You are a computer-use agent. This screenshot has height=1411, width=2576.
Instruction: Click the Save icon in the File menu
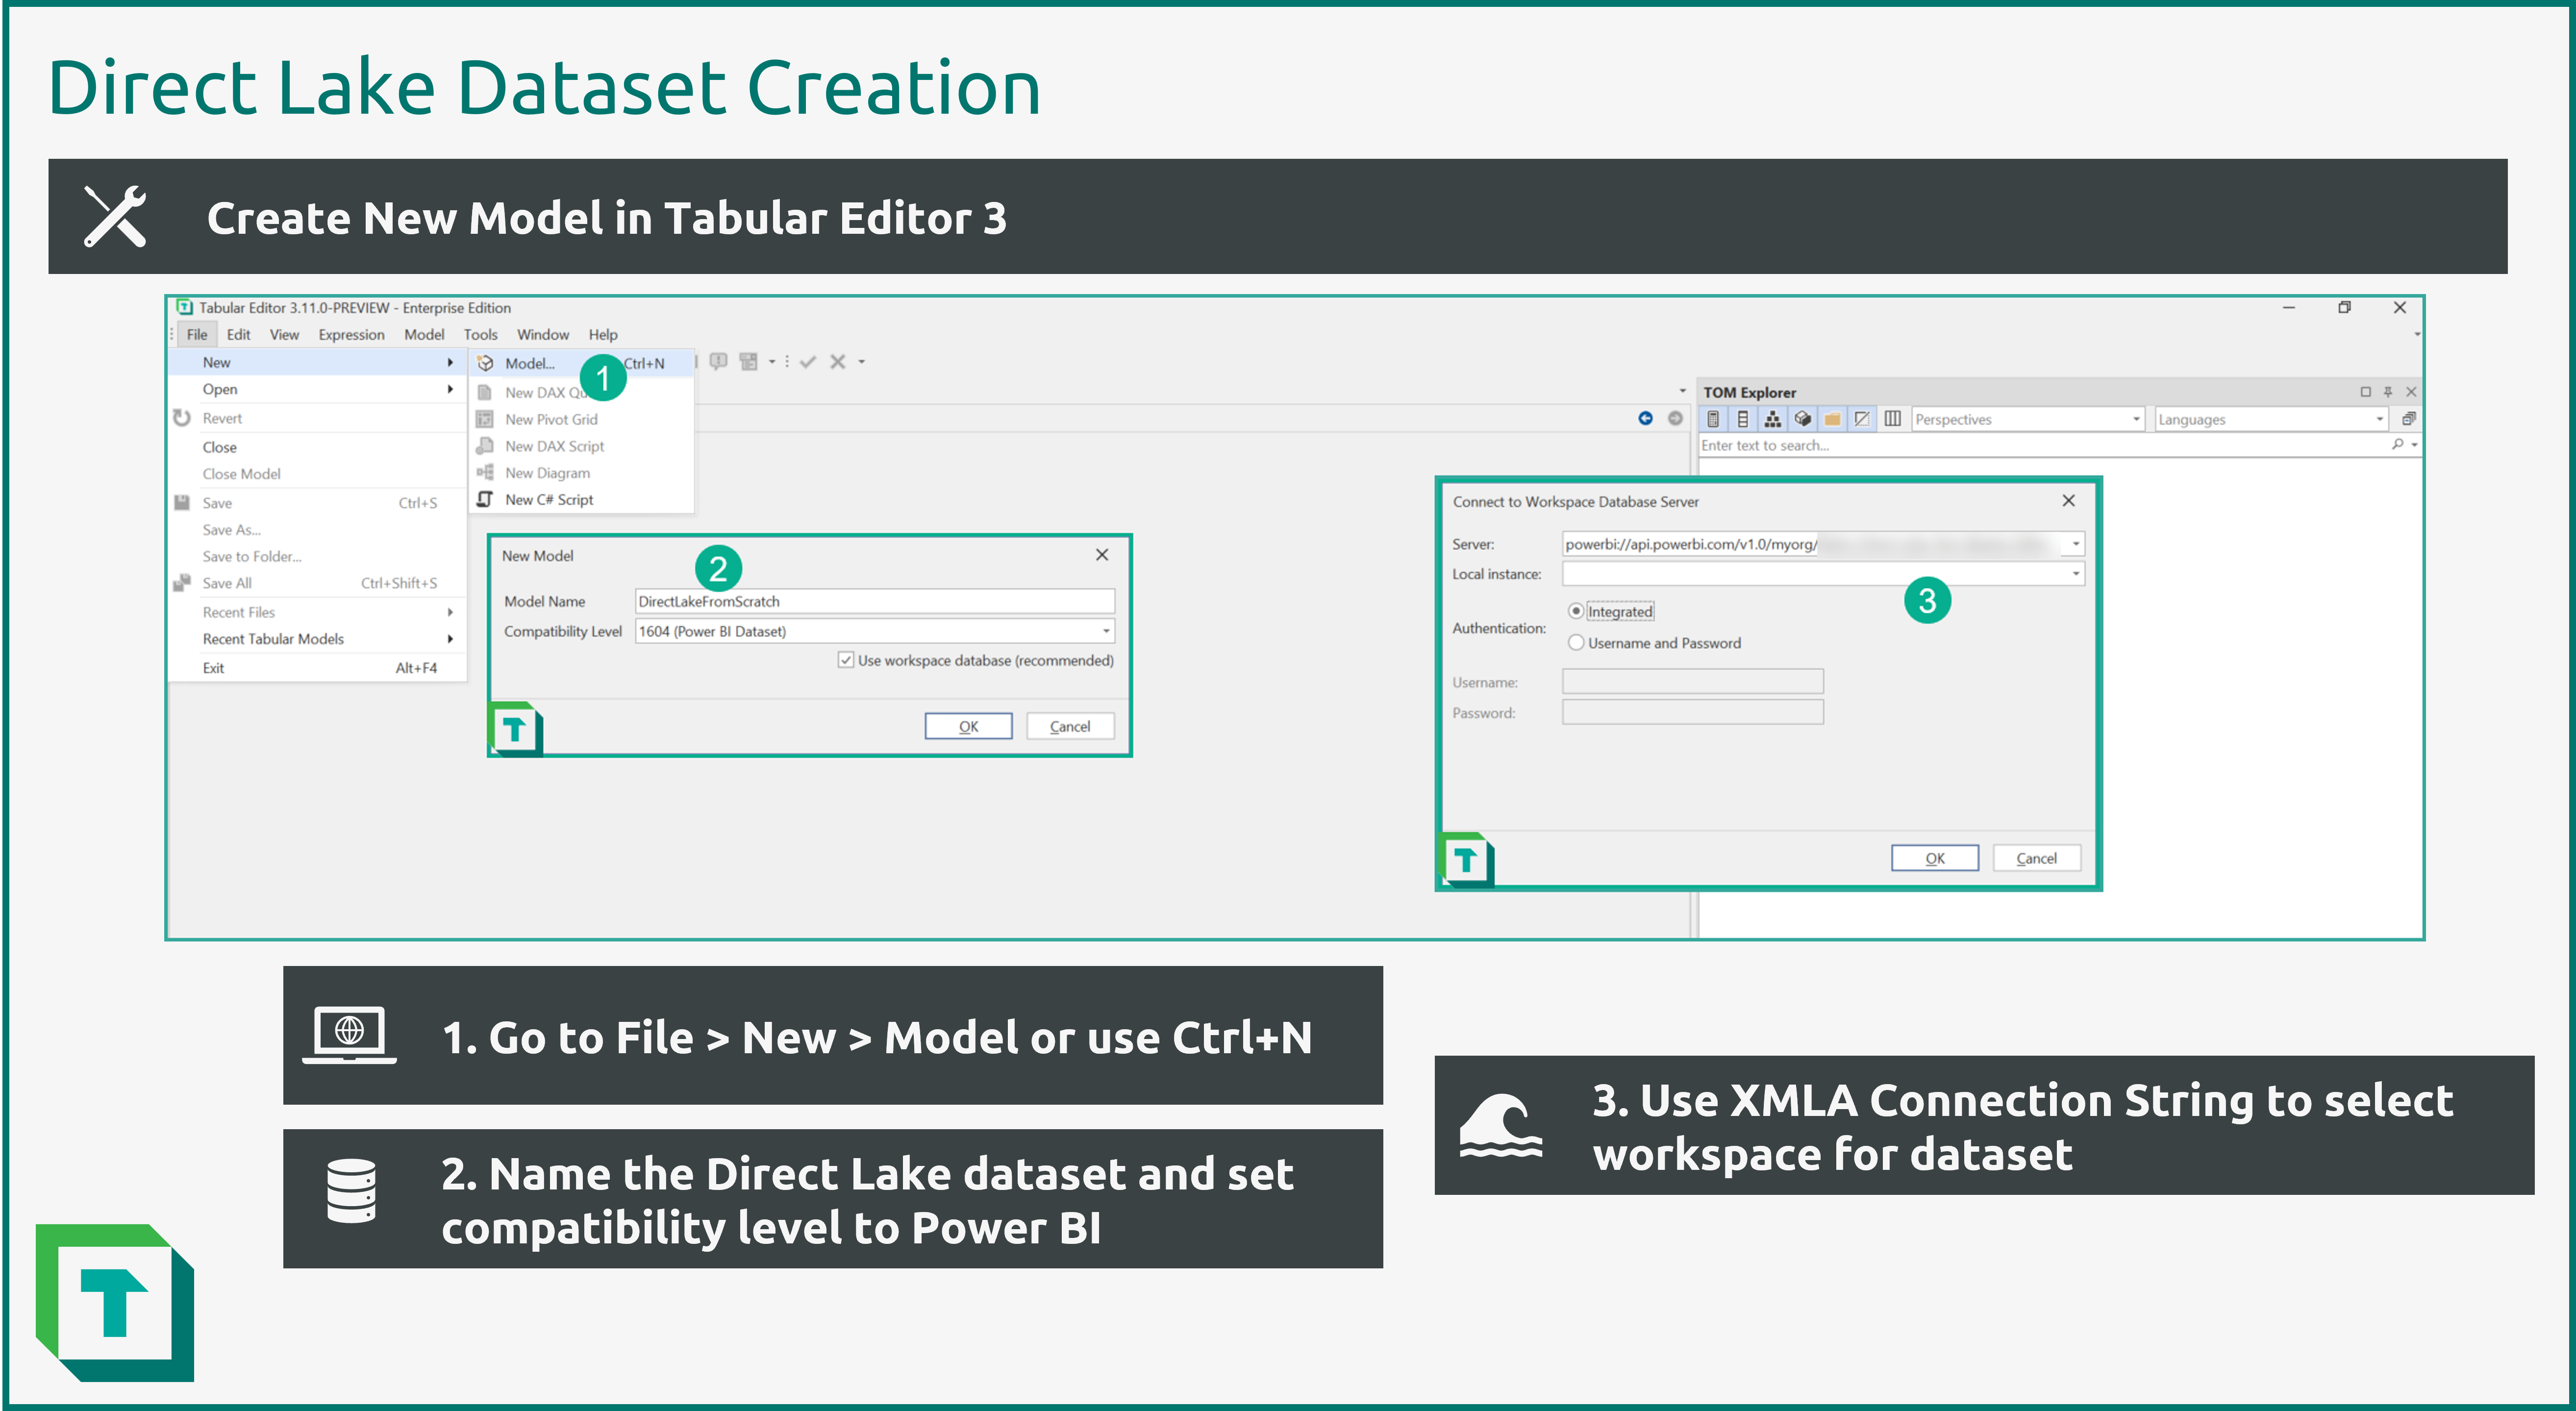click(182, 503)
